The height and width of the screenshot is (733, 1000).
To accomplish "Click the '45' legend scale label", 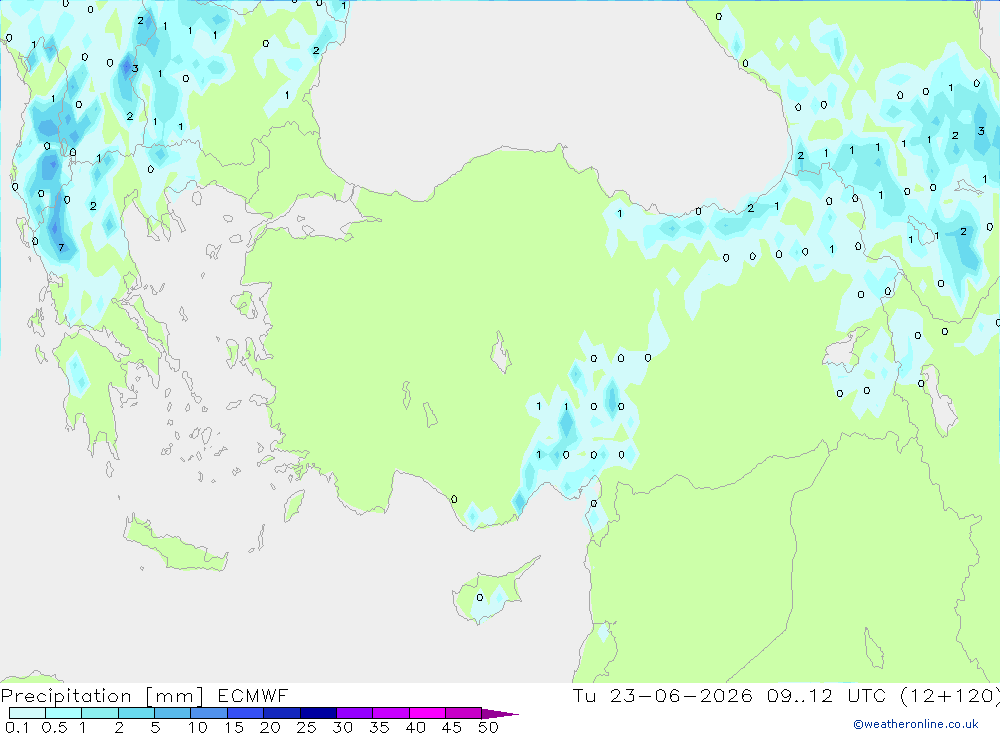I will click(x=452, y=727).
